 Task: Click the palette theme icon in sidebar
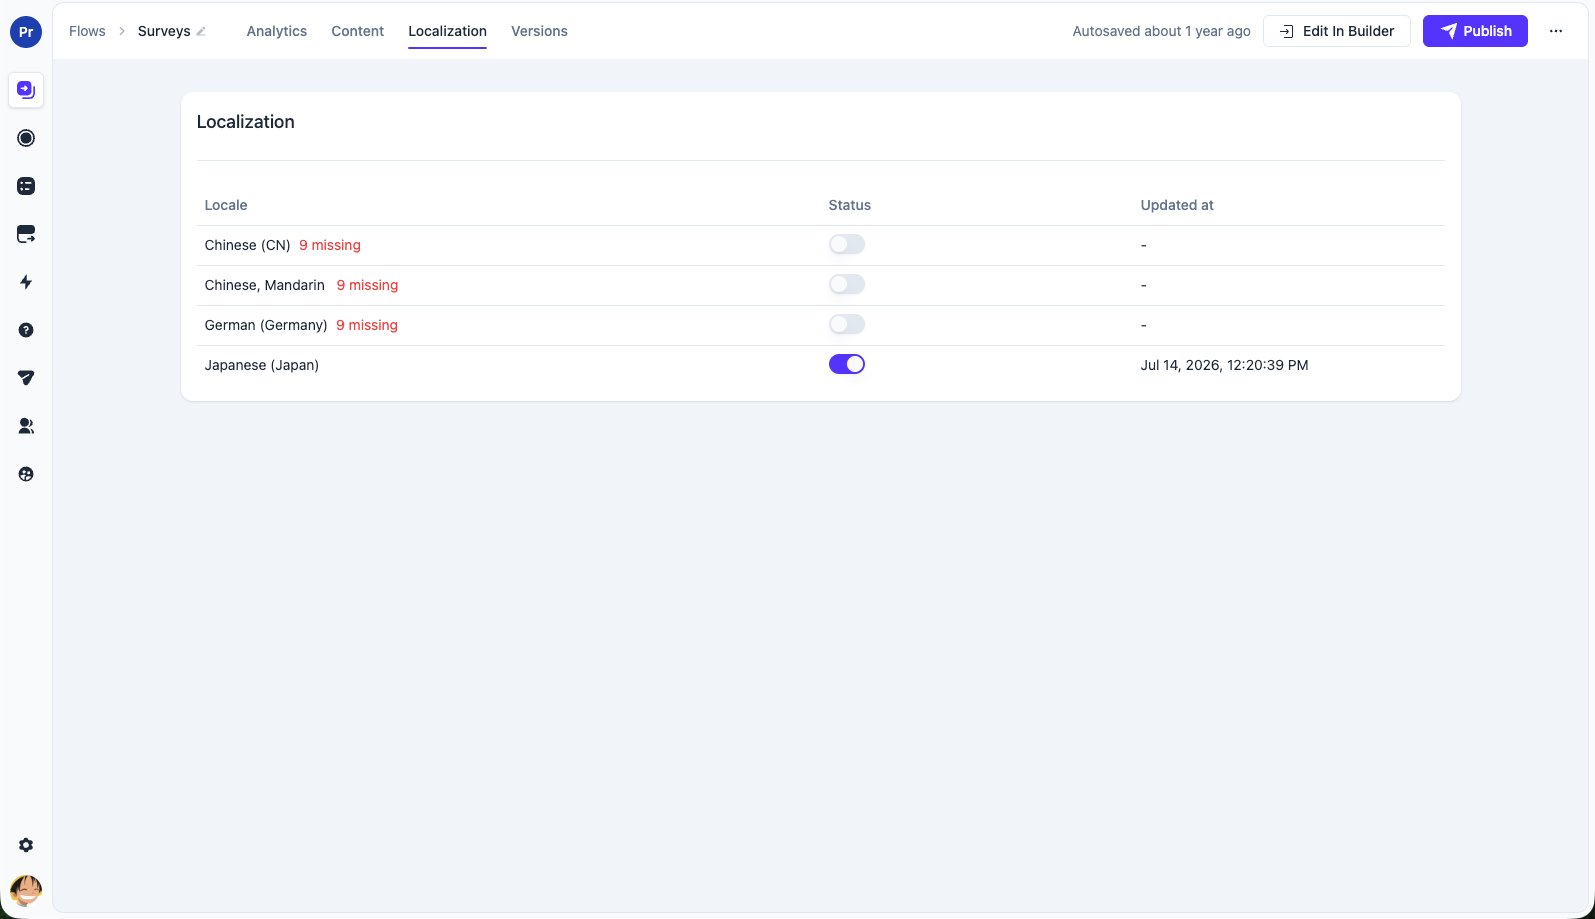pos(26,474)
